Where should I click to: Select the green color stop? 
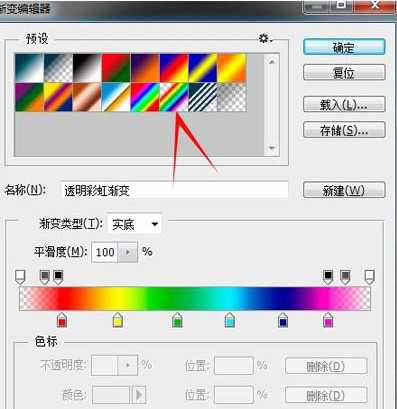pos(178,320)
